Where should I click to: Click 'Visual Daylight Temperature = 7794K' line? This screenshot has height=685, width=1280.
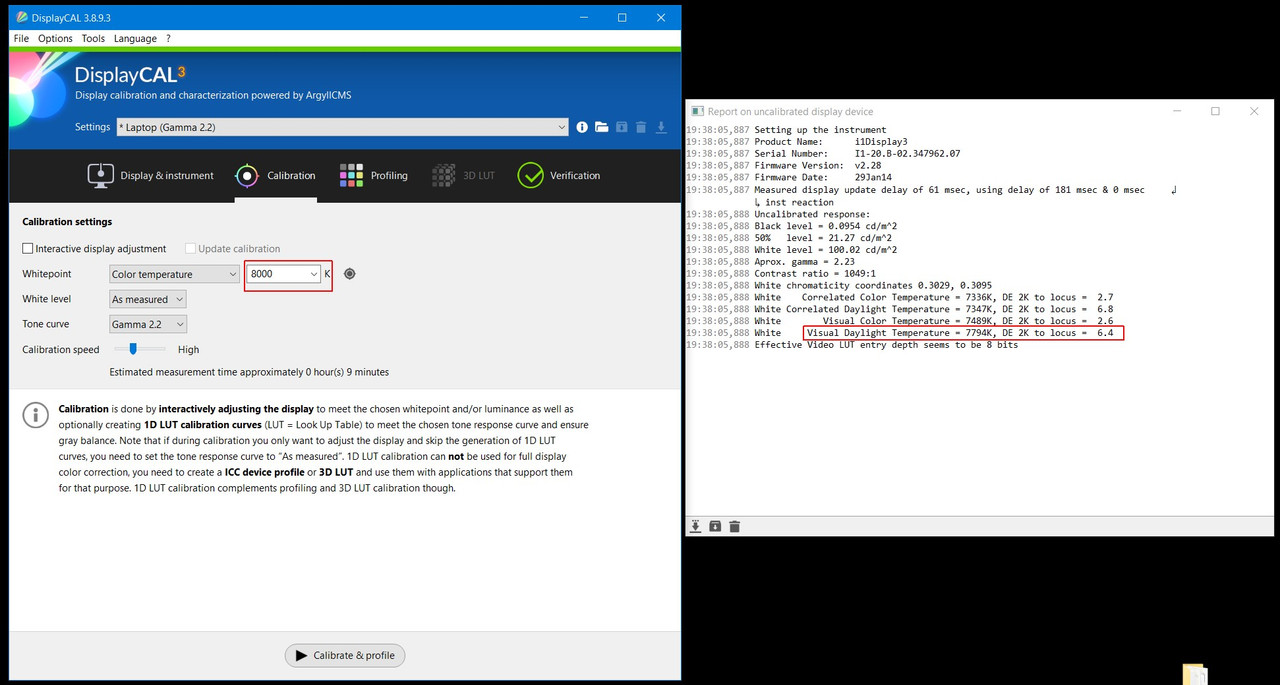point(960,333)
